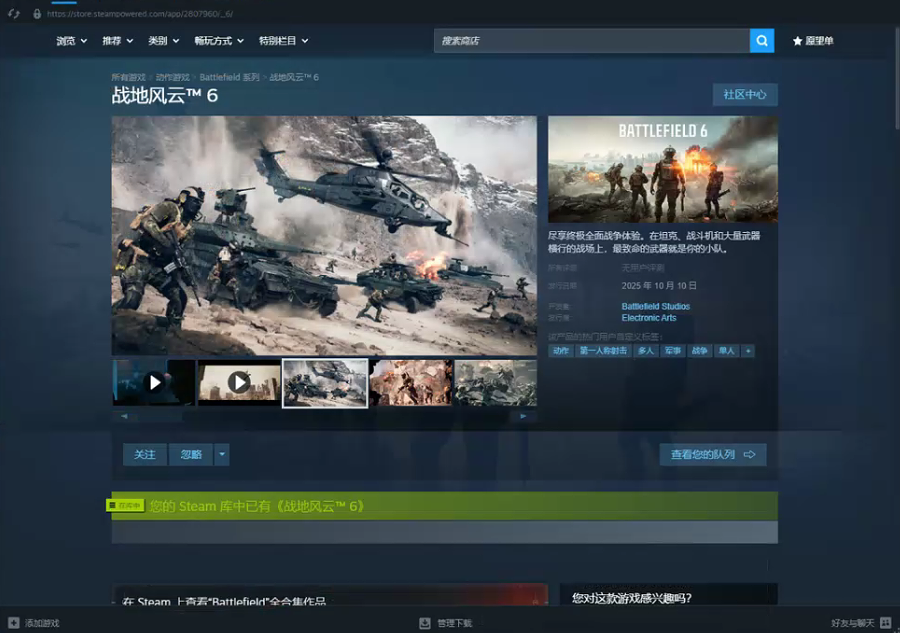Open the manage downloads icon
Screen dimensions: 900x633
[x=425, y=623]
